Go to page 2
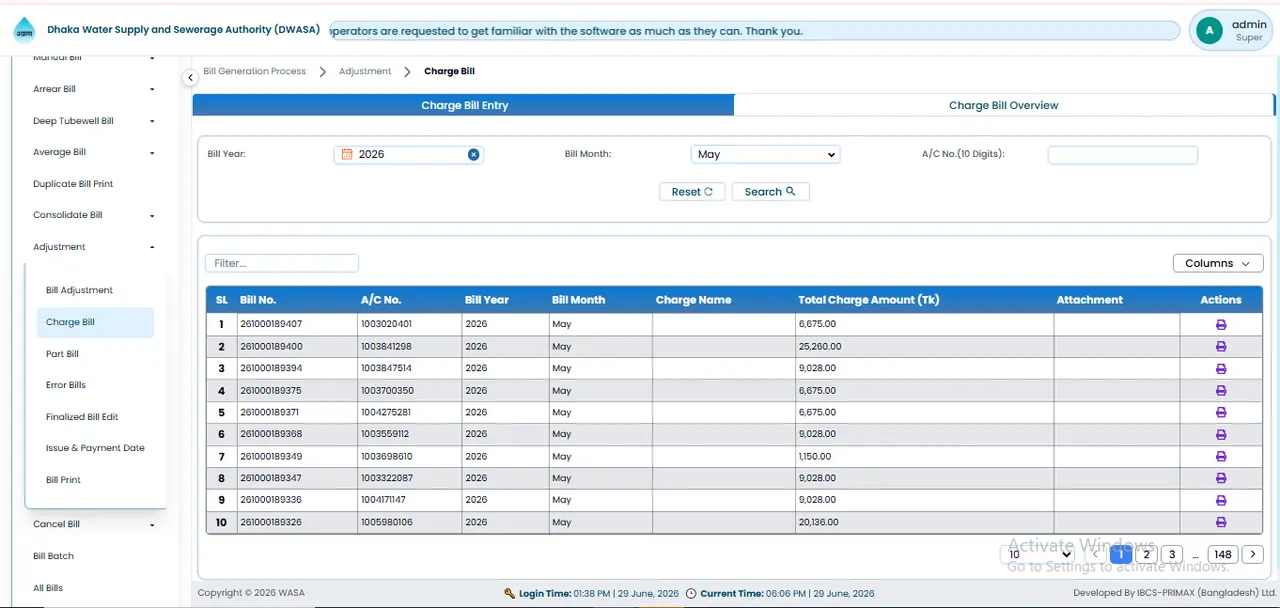The height and width of the screenshot is (608, 1280). pos(1147,554)
